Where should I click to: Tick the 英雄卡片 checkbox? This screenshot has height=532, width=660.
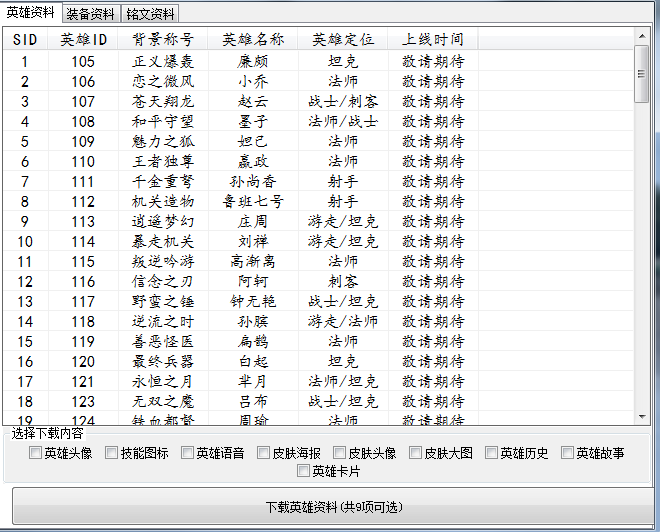(x=304, y=471)
